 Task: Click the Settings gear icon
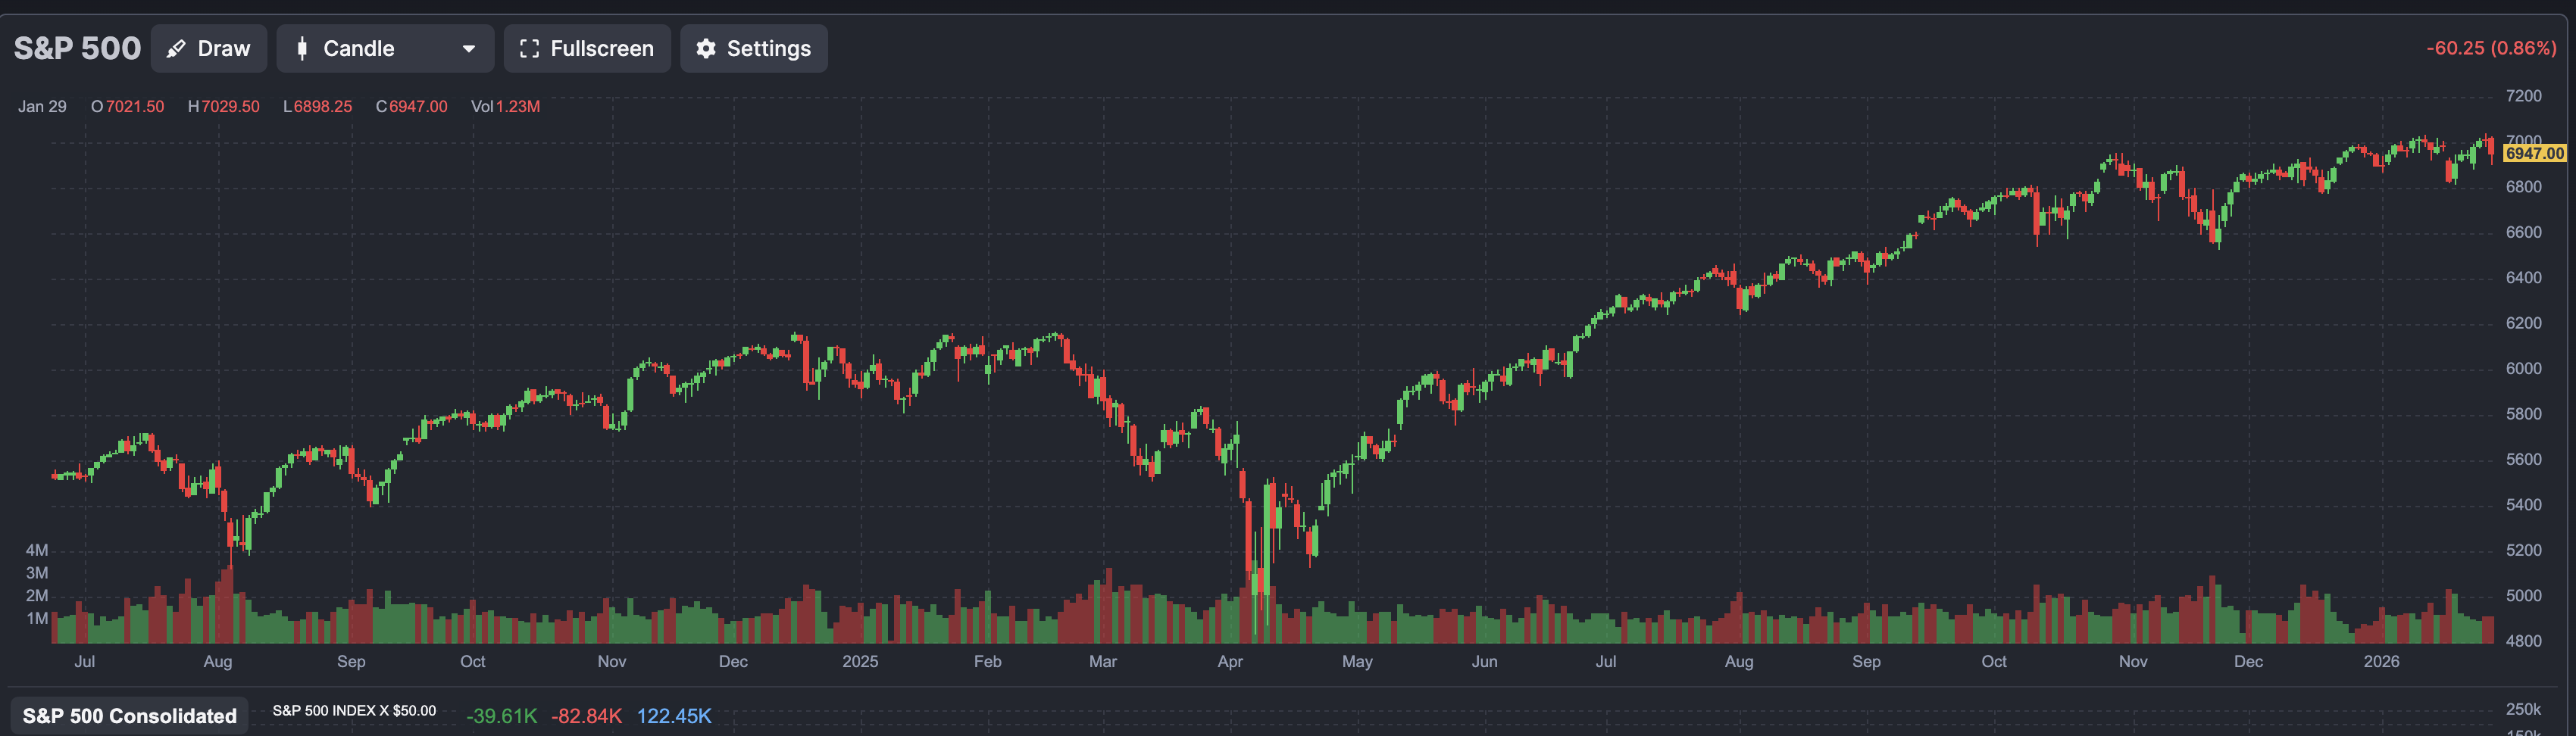[x=706, y=49]
